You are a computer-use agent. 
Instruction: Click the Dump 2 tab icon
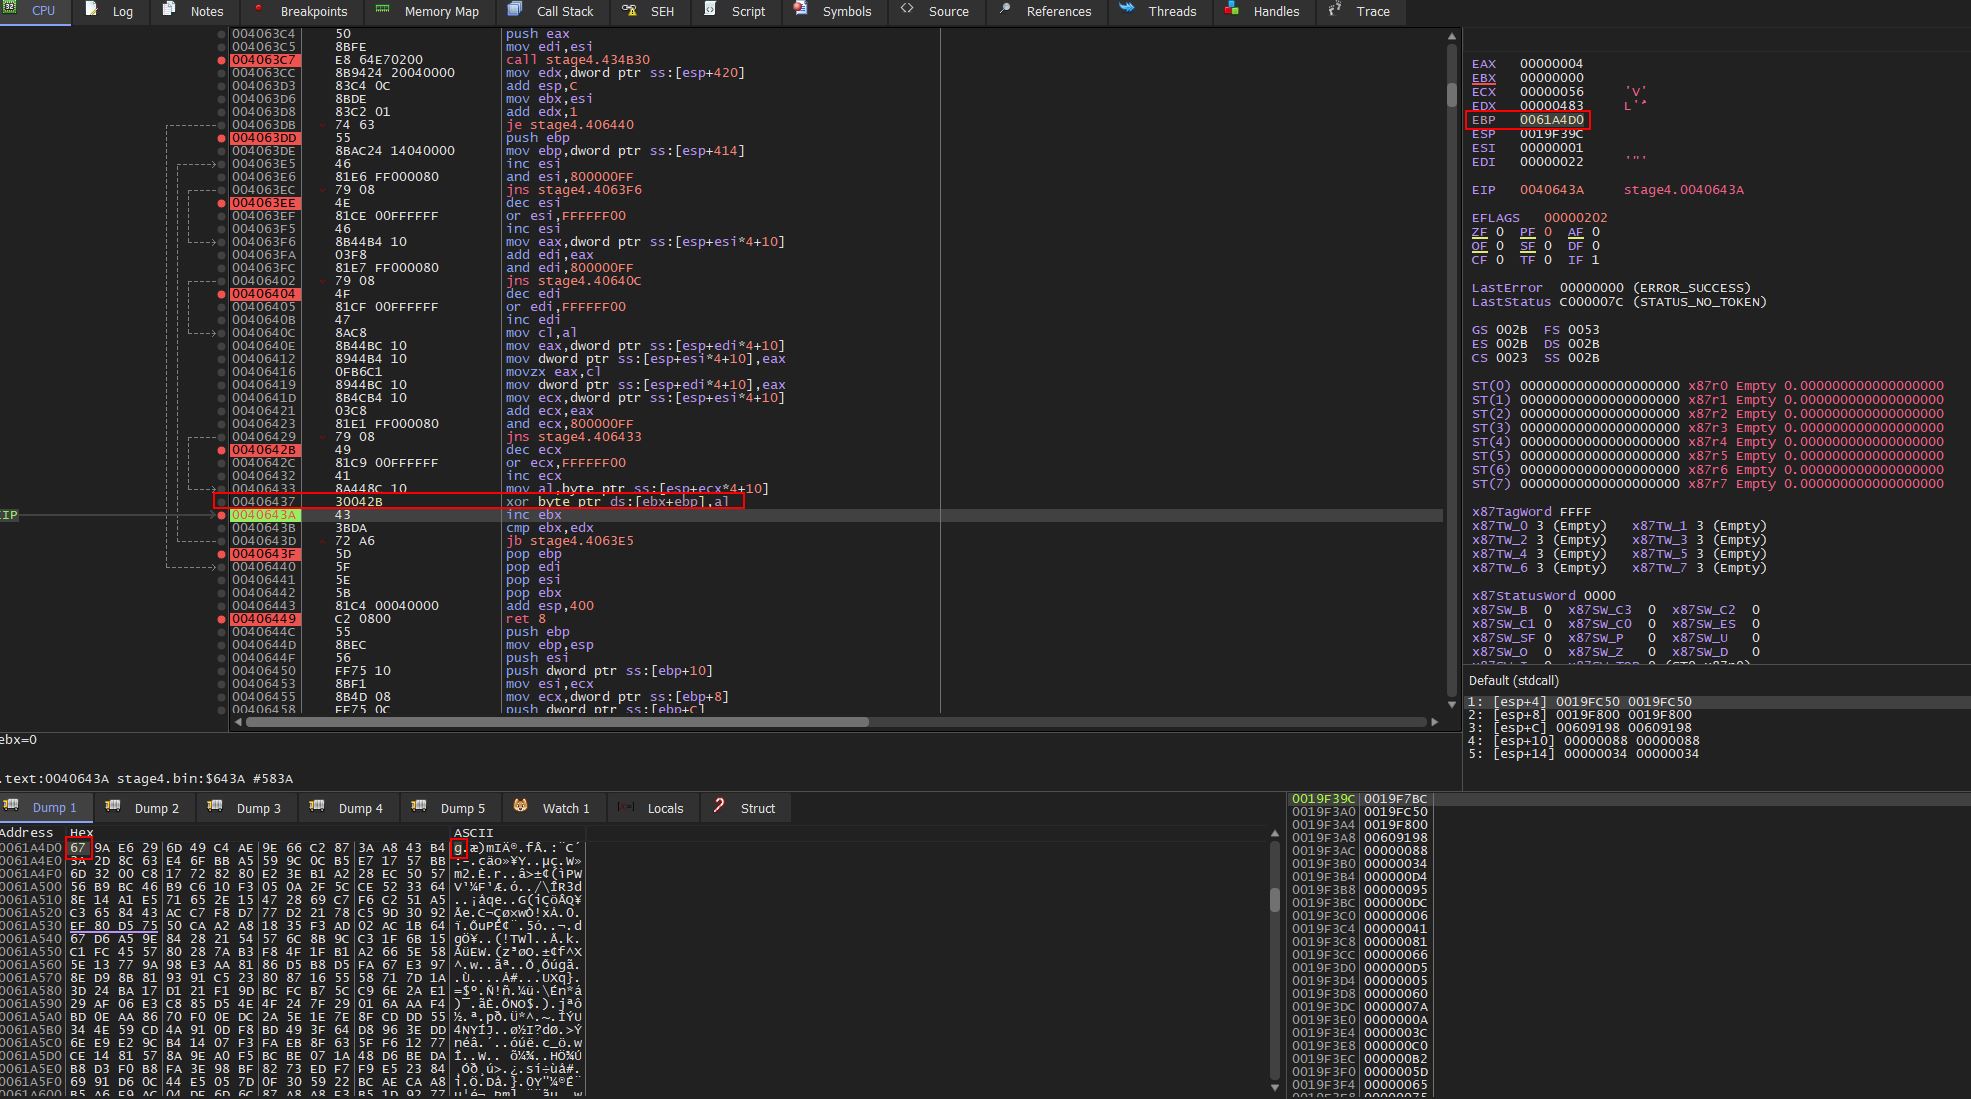tap(113, 806)
